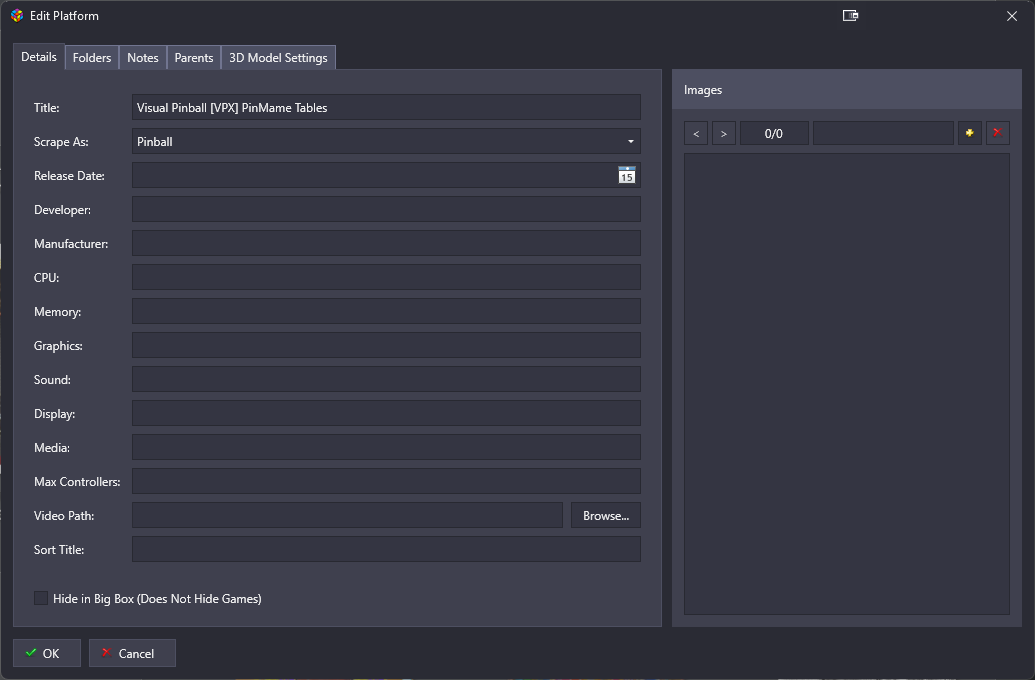Viewport: 1035px width, 680px height.
Task: Switch to the Details tab
Action: click(x=39, y=57)
